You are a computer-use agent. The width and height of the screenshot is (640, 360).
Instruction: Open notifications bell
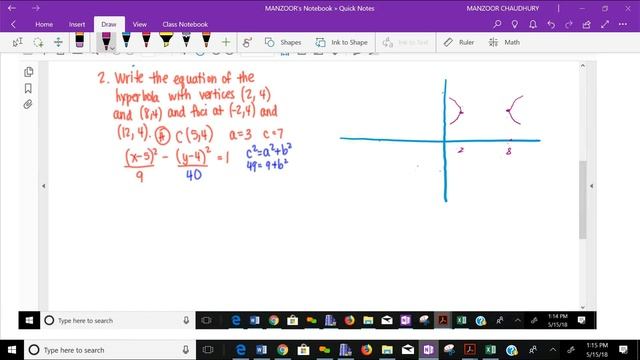(x=533, y=24)
